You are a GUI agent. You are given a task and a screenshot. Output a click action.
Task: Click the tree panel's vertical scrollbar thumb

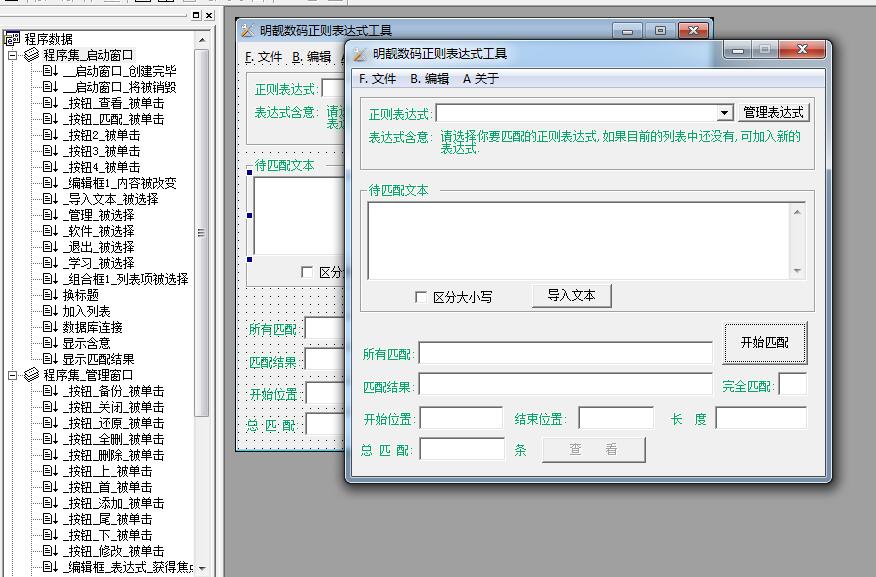(202, 232)
